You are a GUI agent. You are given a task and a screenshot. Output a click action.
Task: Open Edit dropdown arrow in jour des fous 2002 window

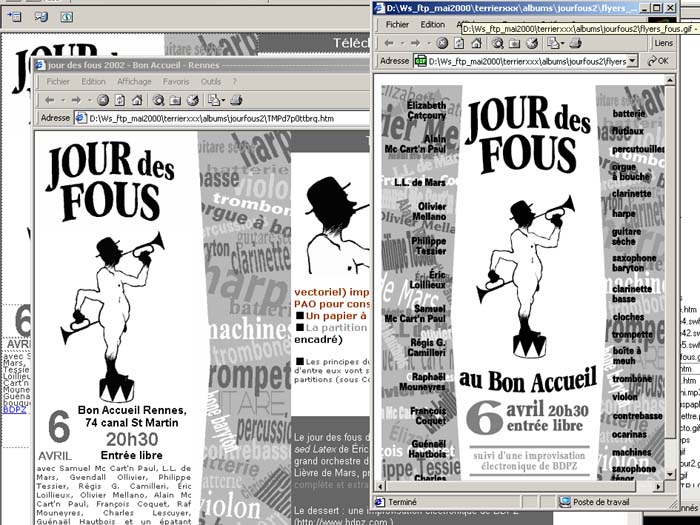tap(223, 101)
